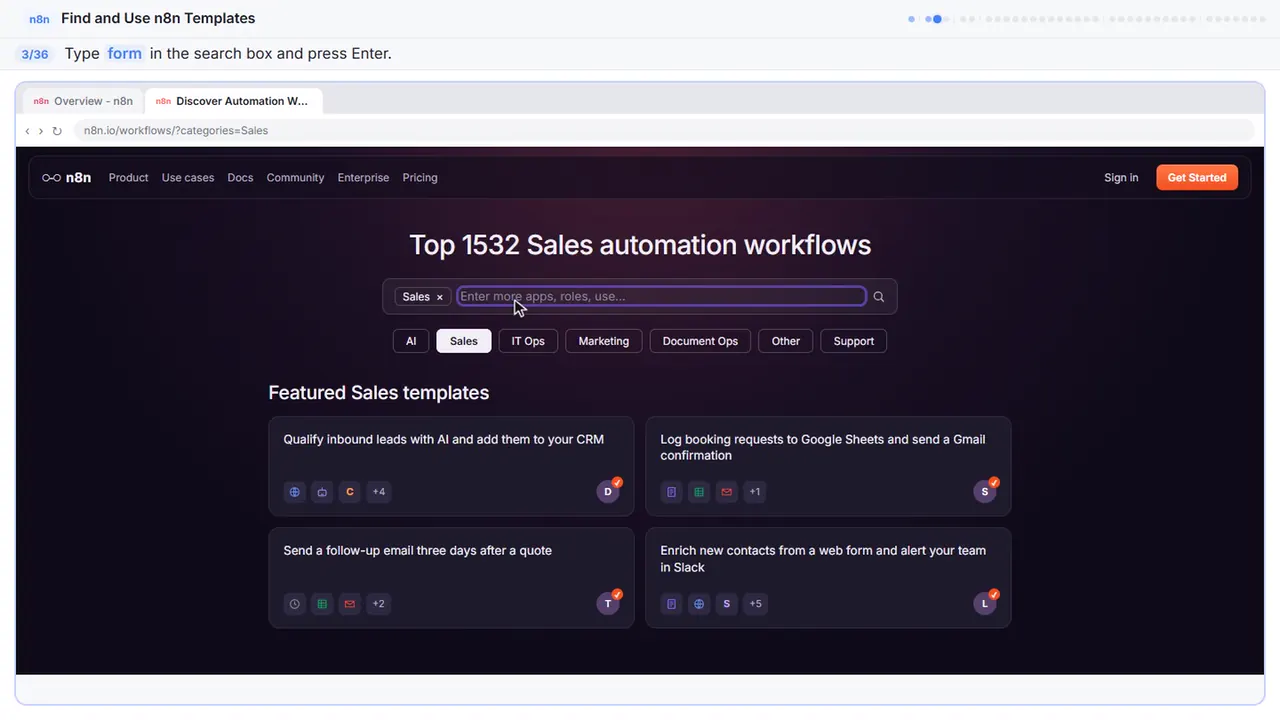Open author avatar D on the Qualify inbound leads card
This screenshot has height=720, width=1280.
point(608,491)
